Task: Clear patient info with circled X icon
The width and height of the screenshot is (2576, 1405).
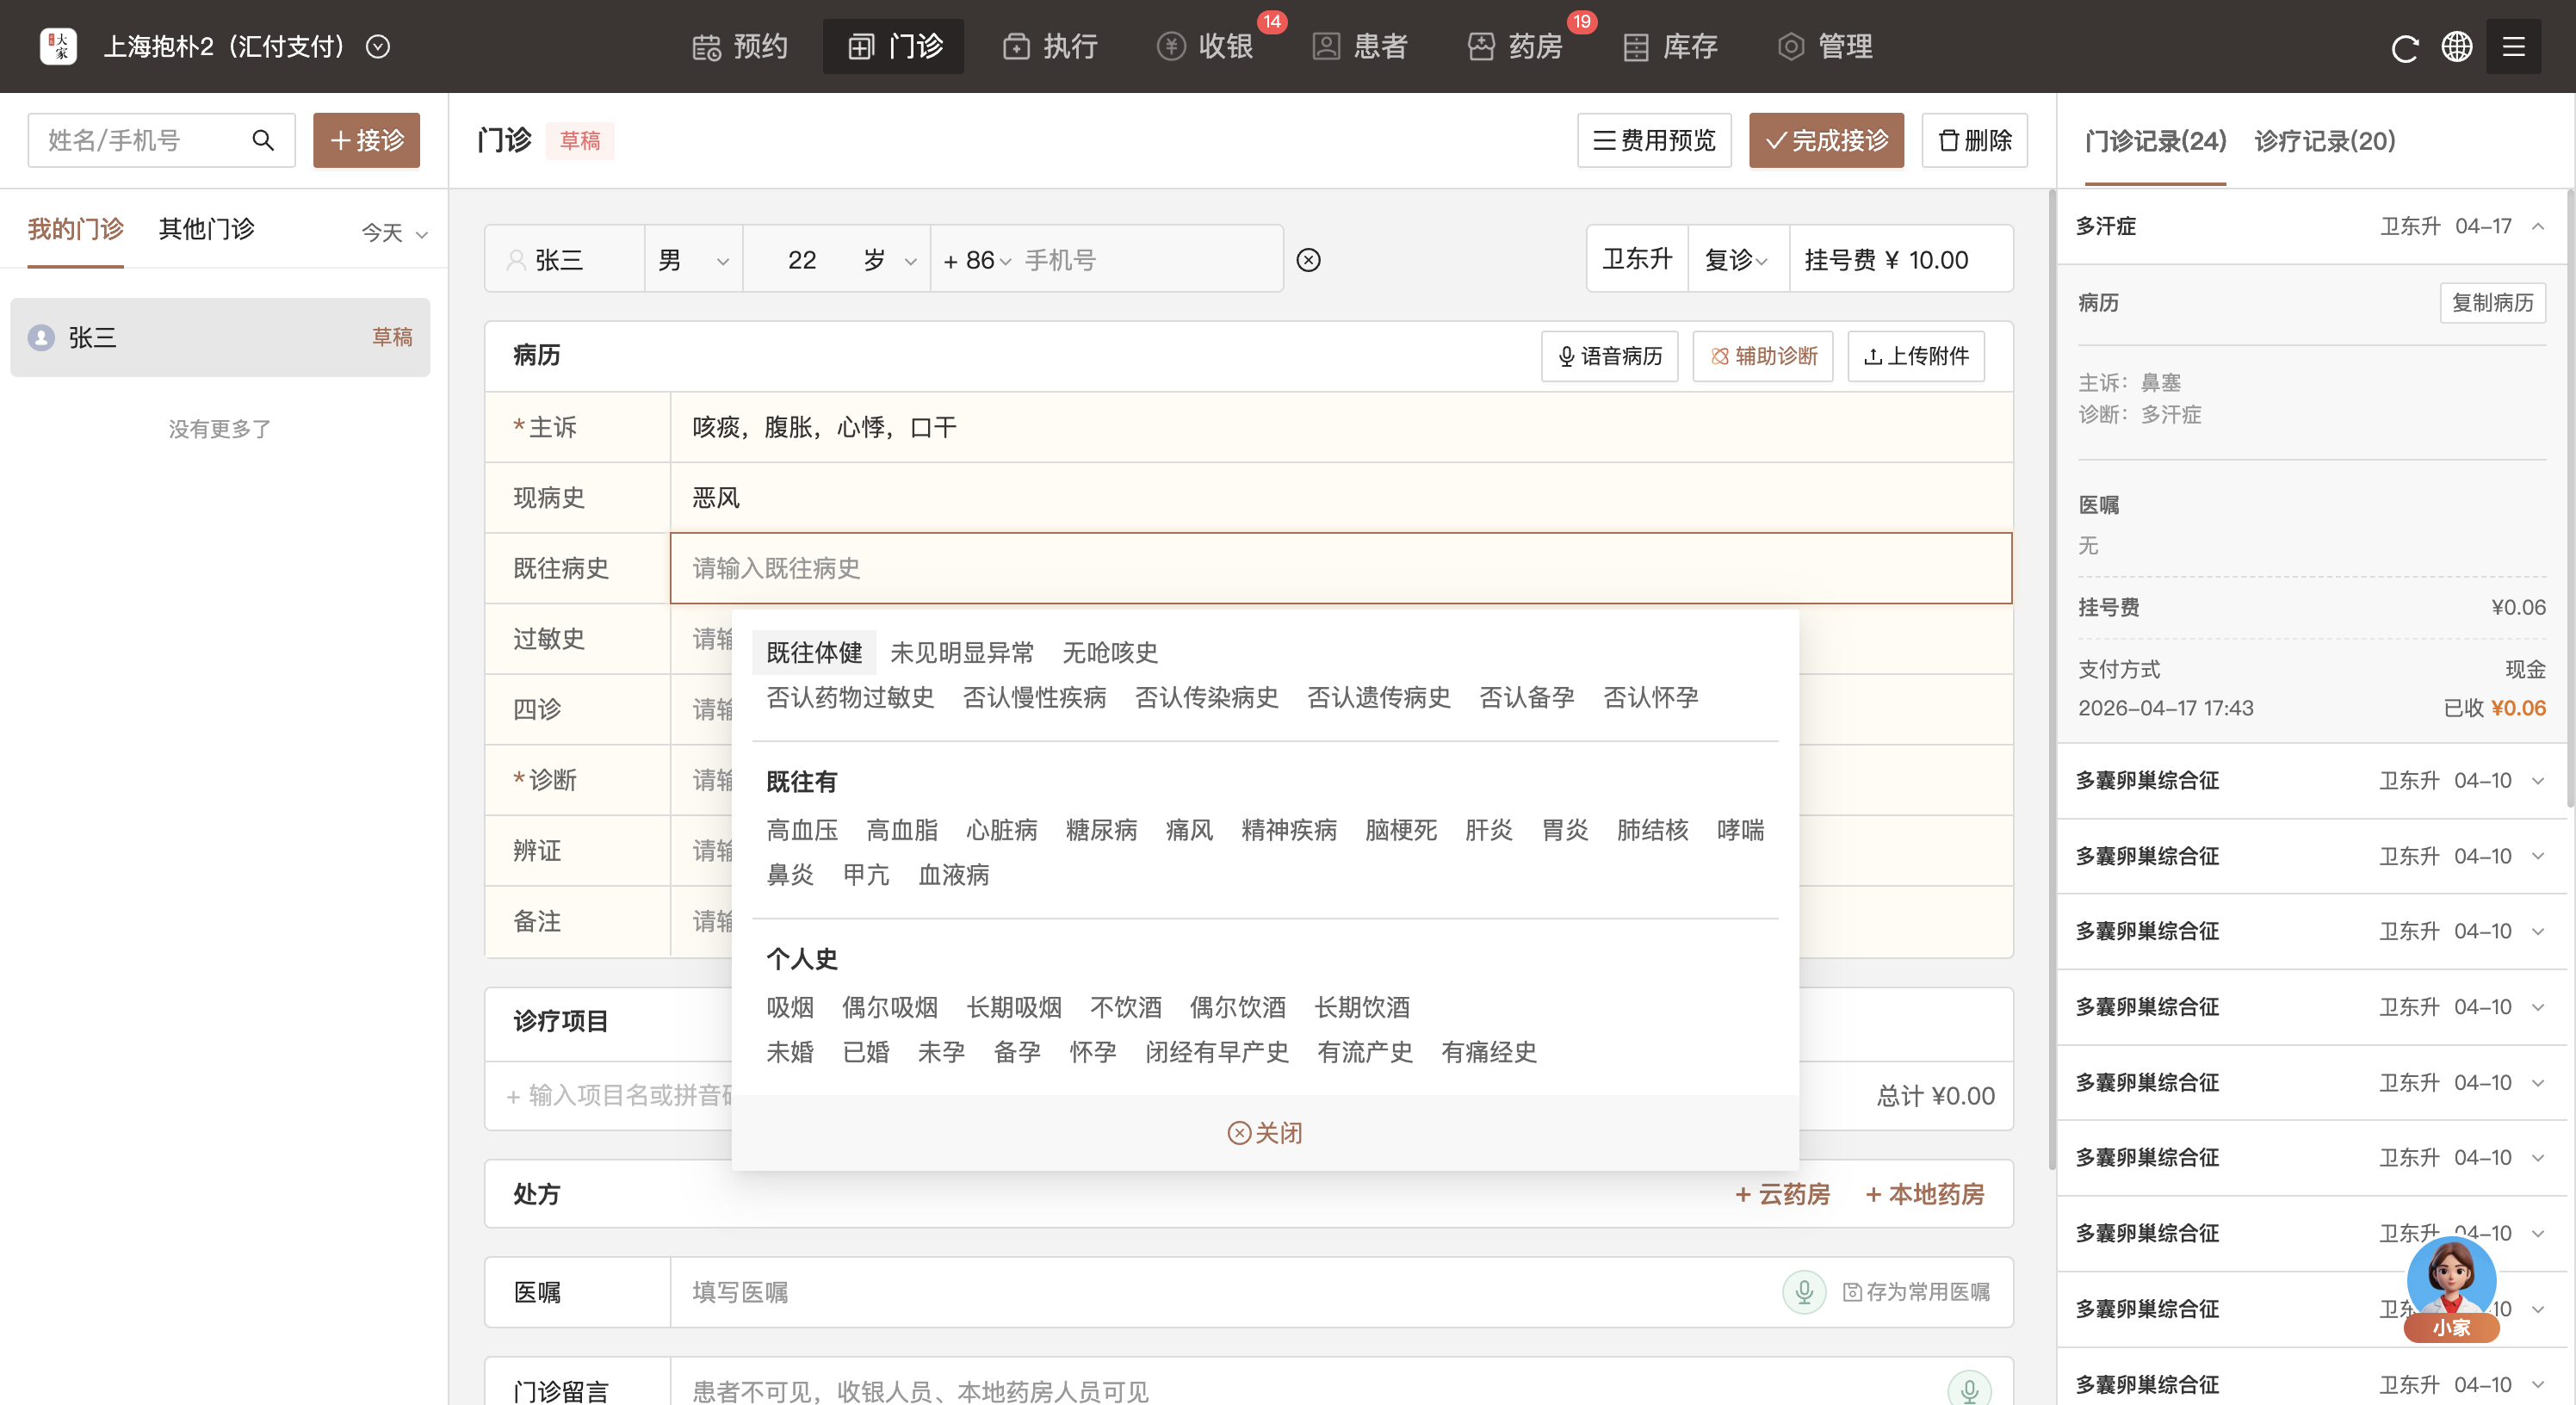Action: (1308, 260)
